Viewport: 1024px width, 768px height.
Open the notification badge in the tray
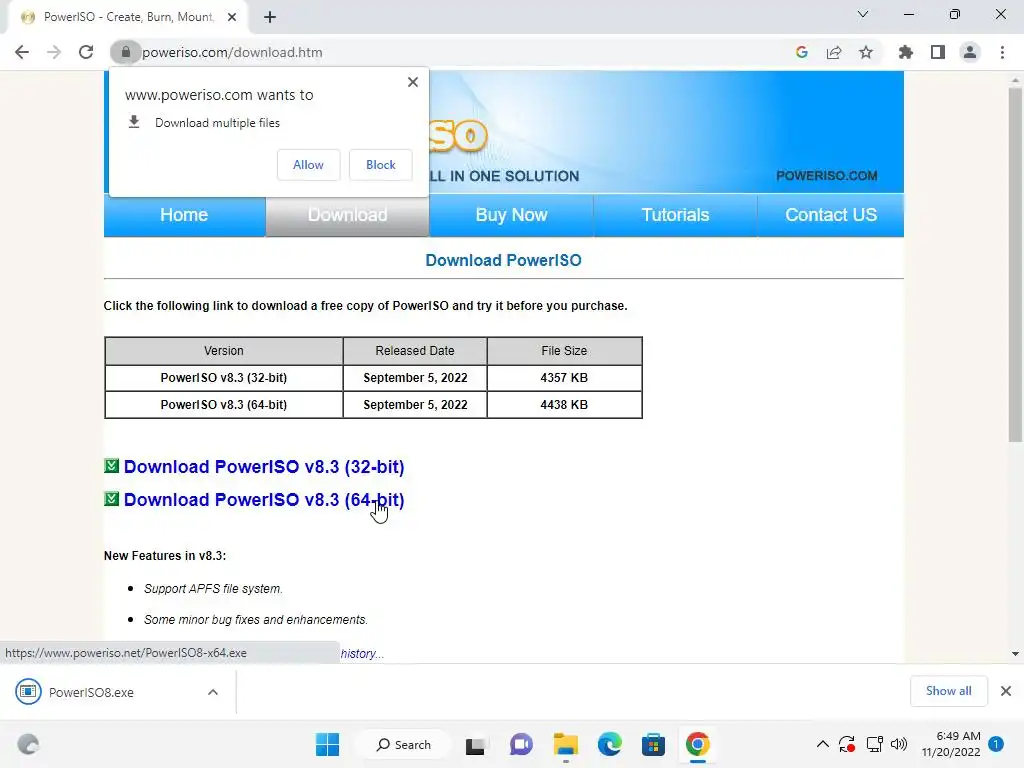pyautogui.click(x=996, y=744)
